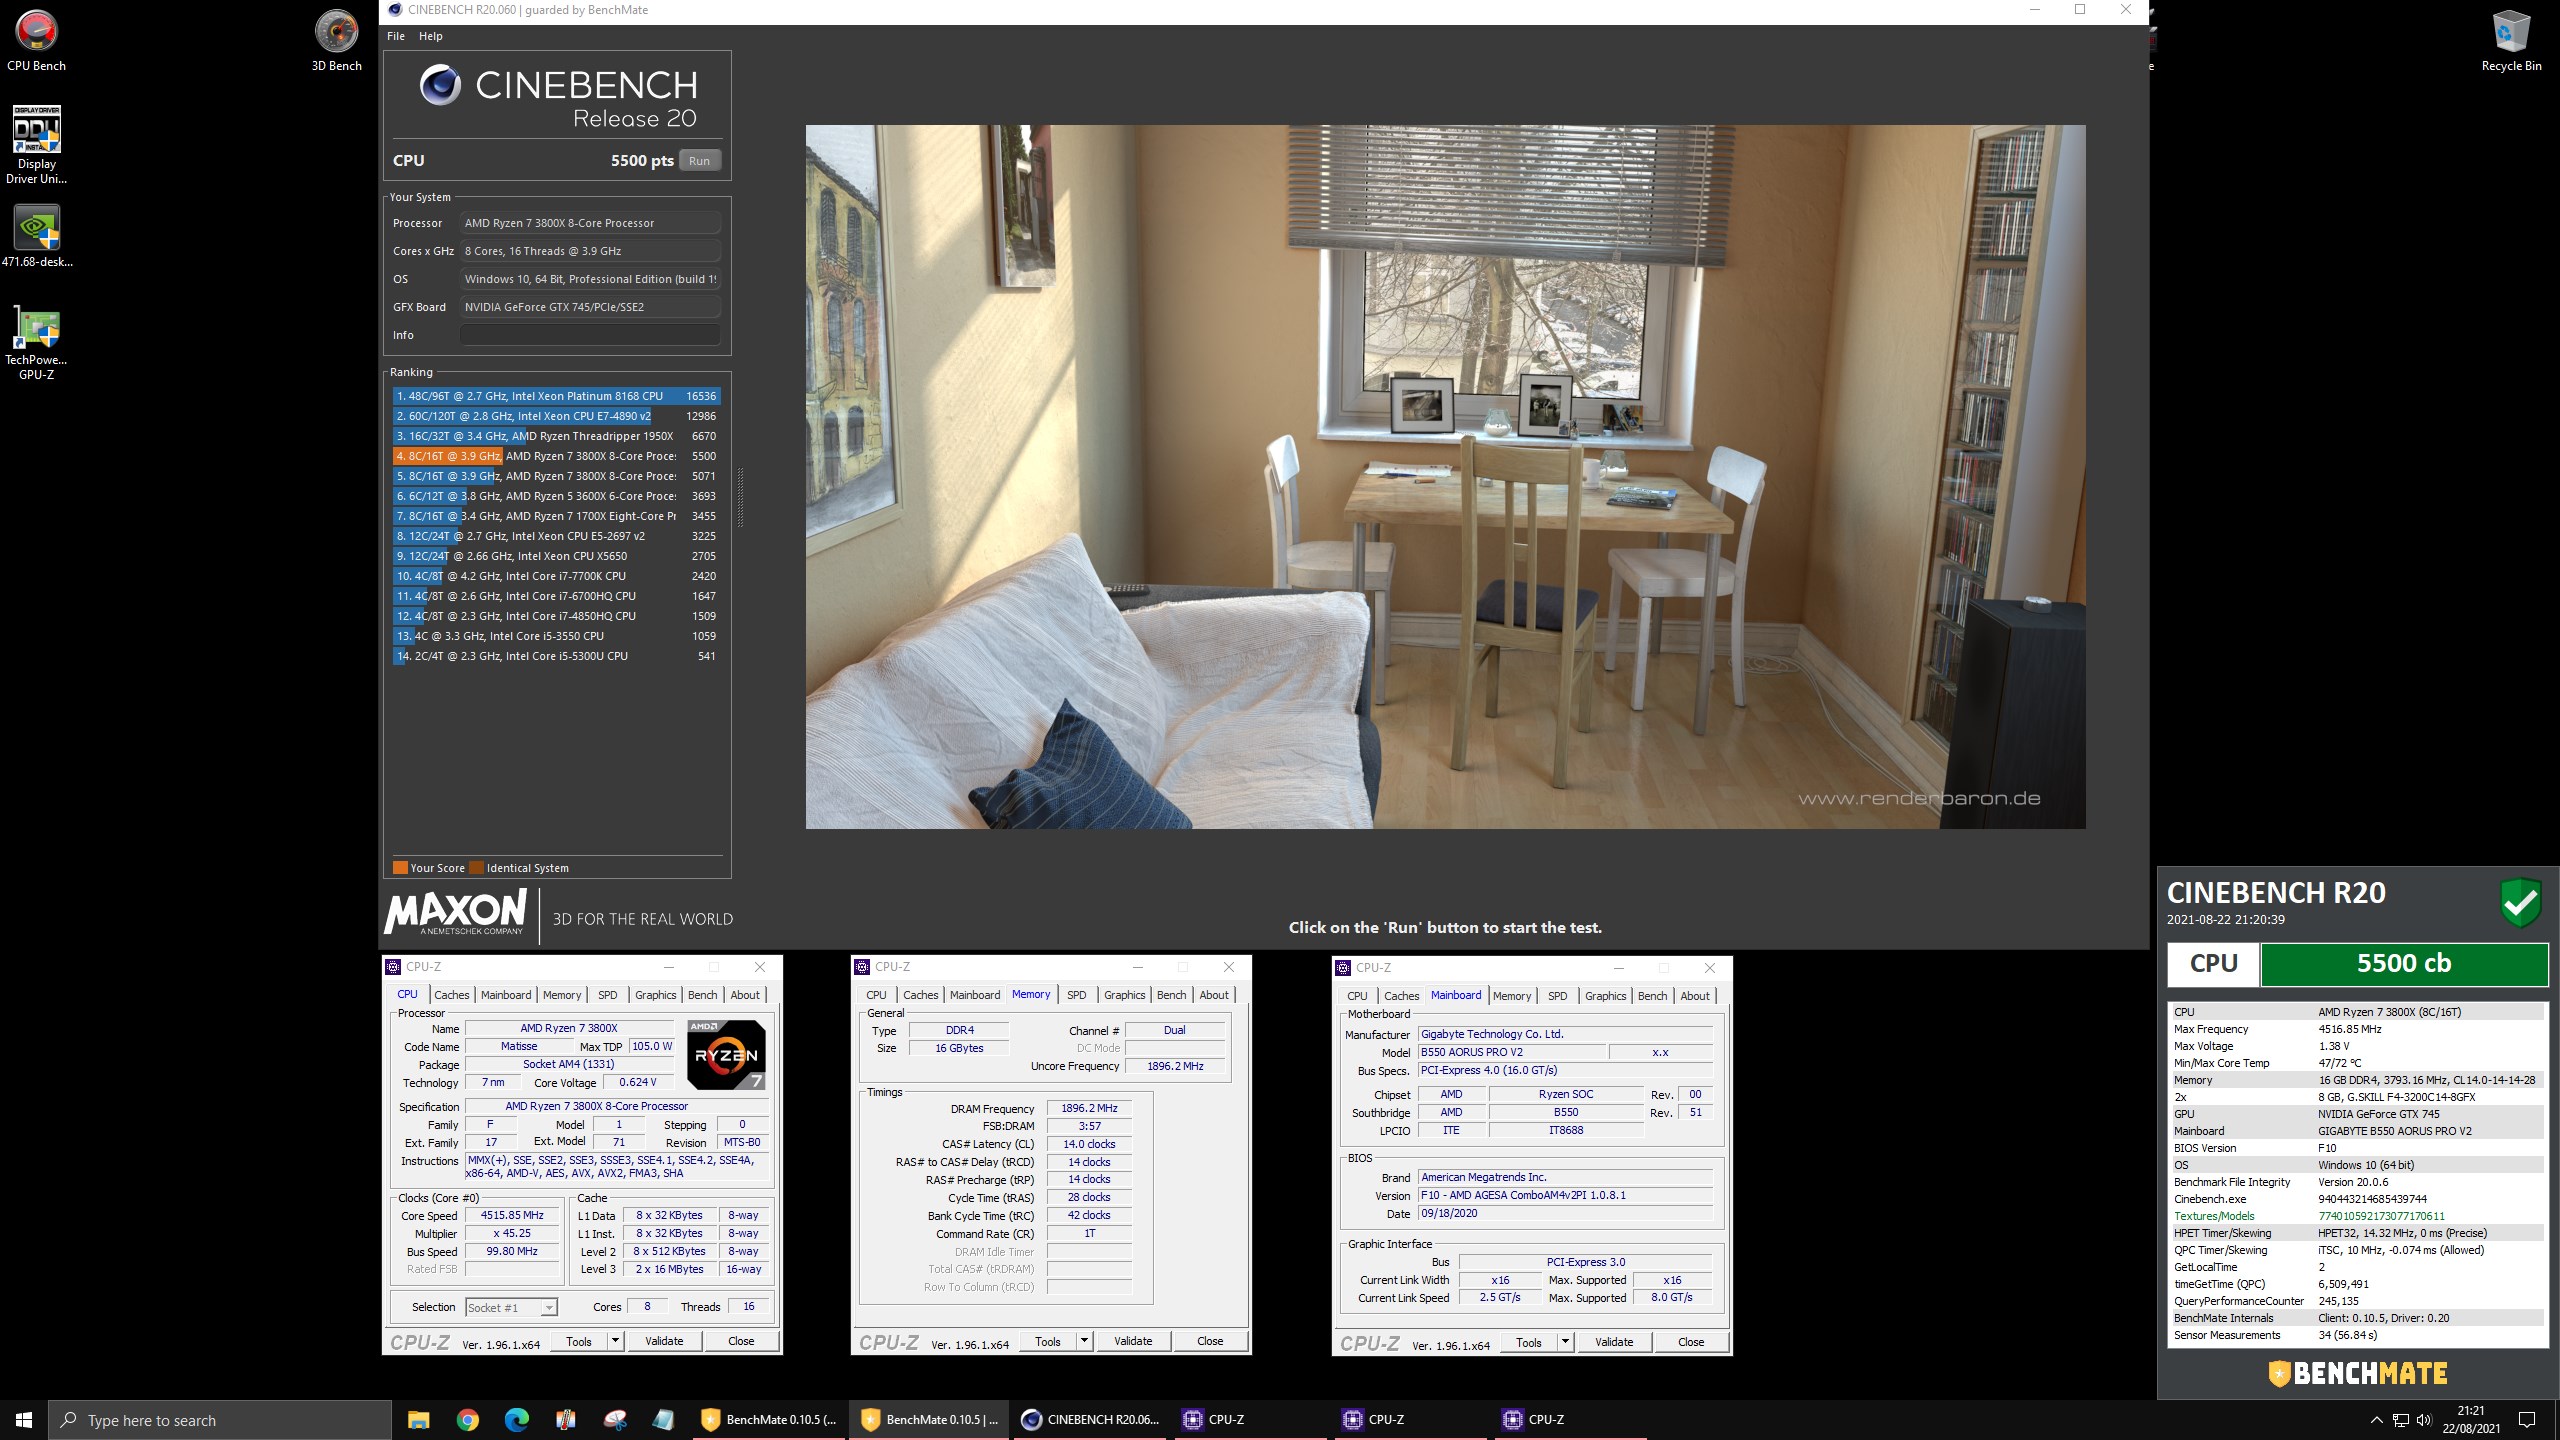This screenshot has width=2560, height=1440.
Task: Expand Tools dropdown arrow in Mainboard CPU-Z
Action: [x=1565, y=1343]
